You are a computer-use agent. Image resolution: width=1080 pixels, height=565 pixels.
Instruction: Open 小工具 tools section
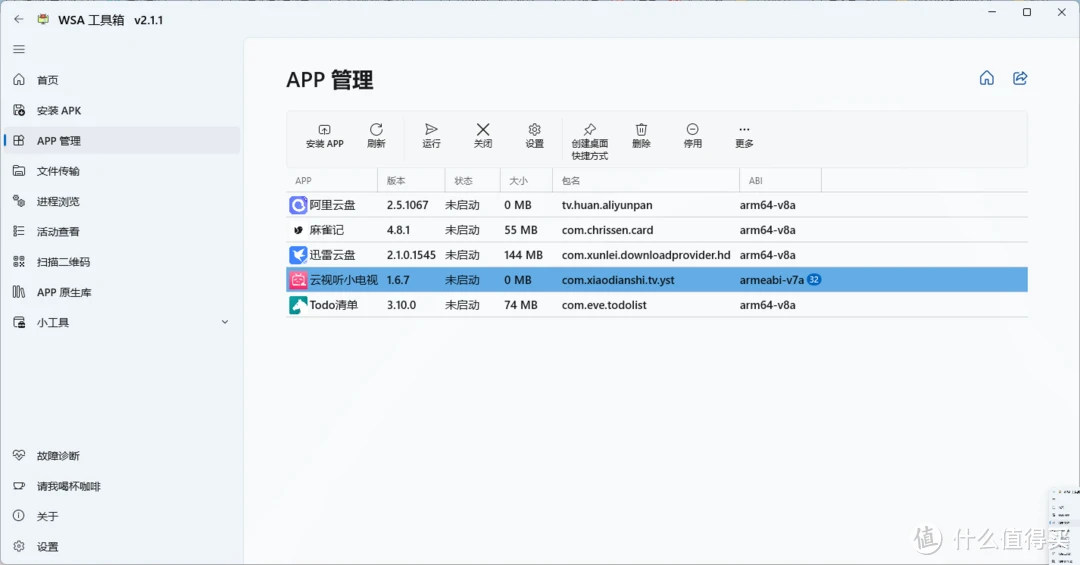[x=122, y=322]
